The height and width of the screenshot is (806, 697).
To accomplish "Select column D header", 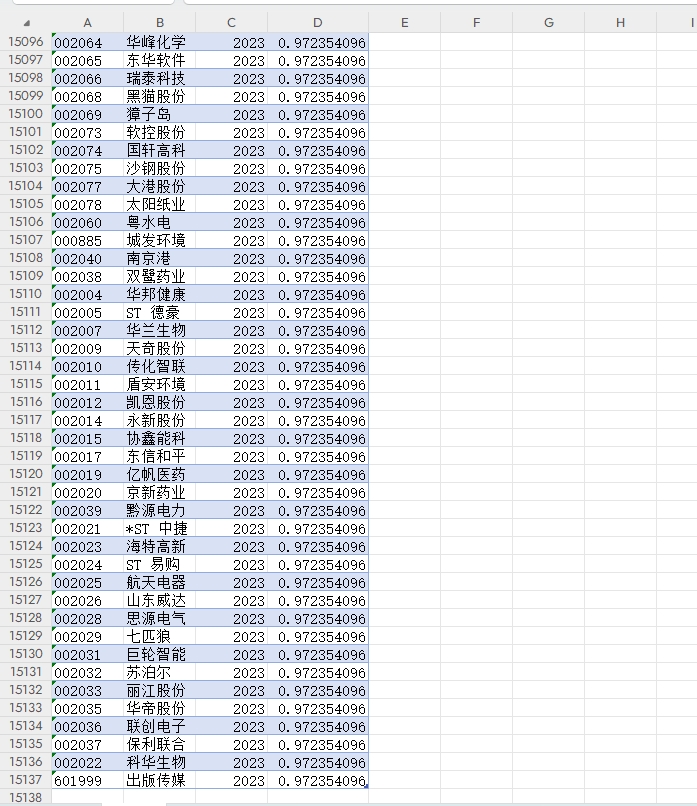I will (x=318, y=23).
